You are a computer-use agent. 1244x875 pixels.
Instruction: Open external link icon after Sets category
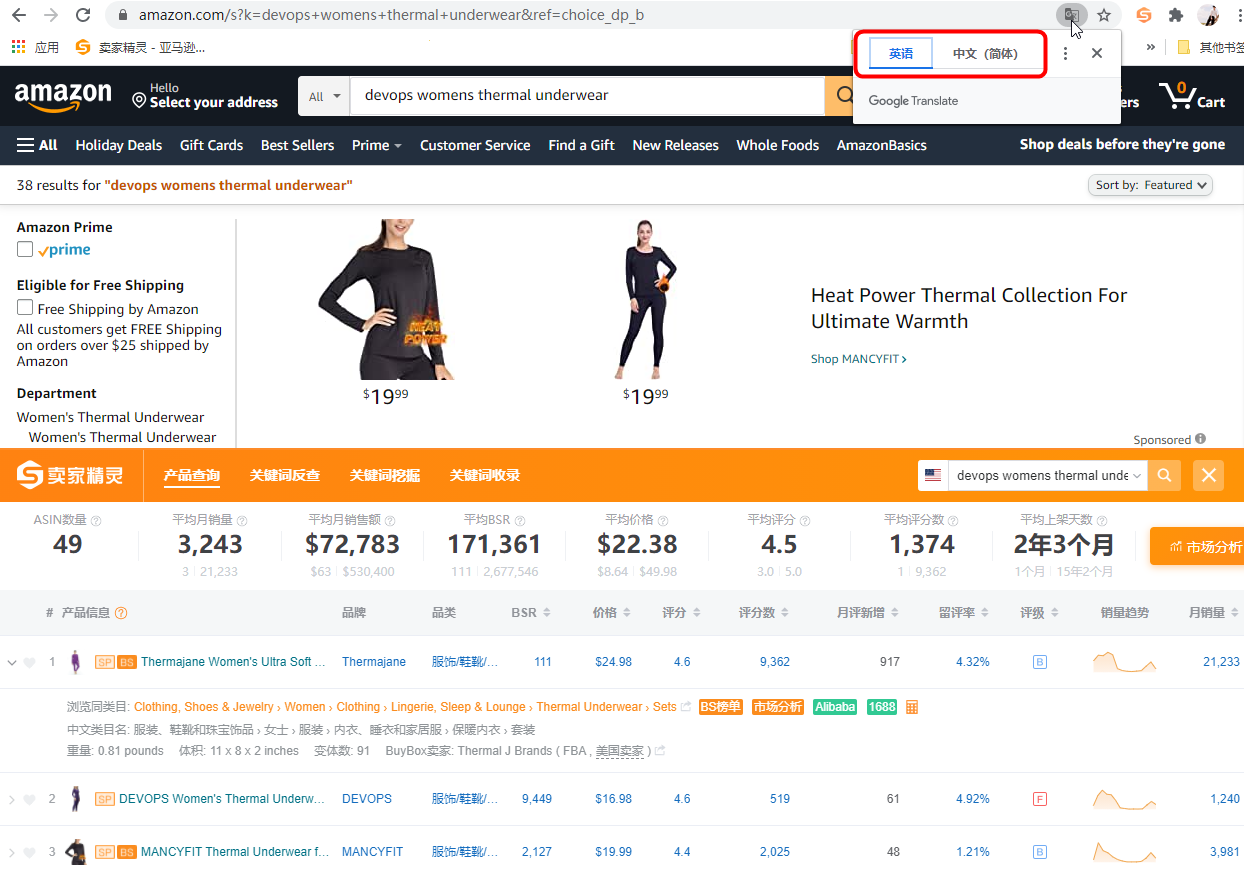coord(686,707)
